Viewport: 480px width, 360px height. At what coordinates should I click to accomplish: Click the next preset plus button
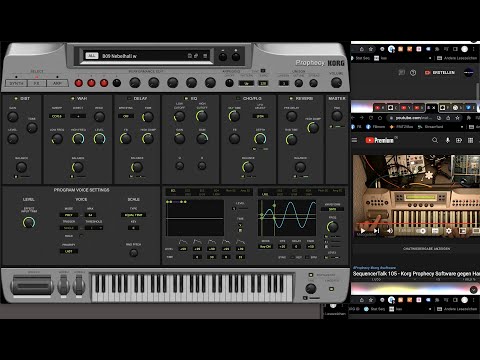236,57
